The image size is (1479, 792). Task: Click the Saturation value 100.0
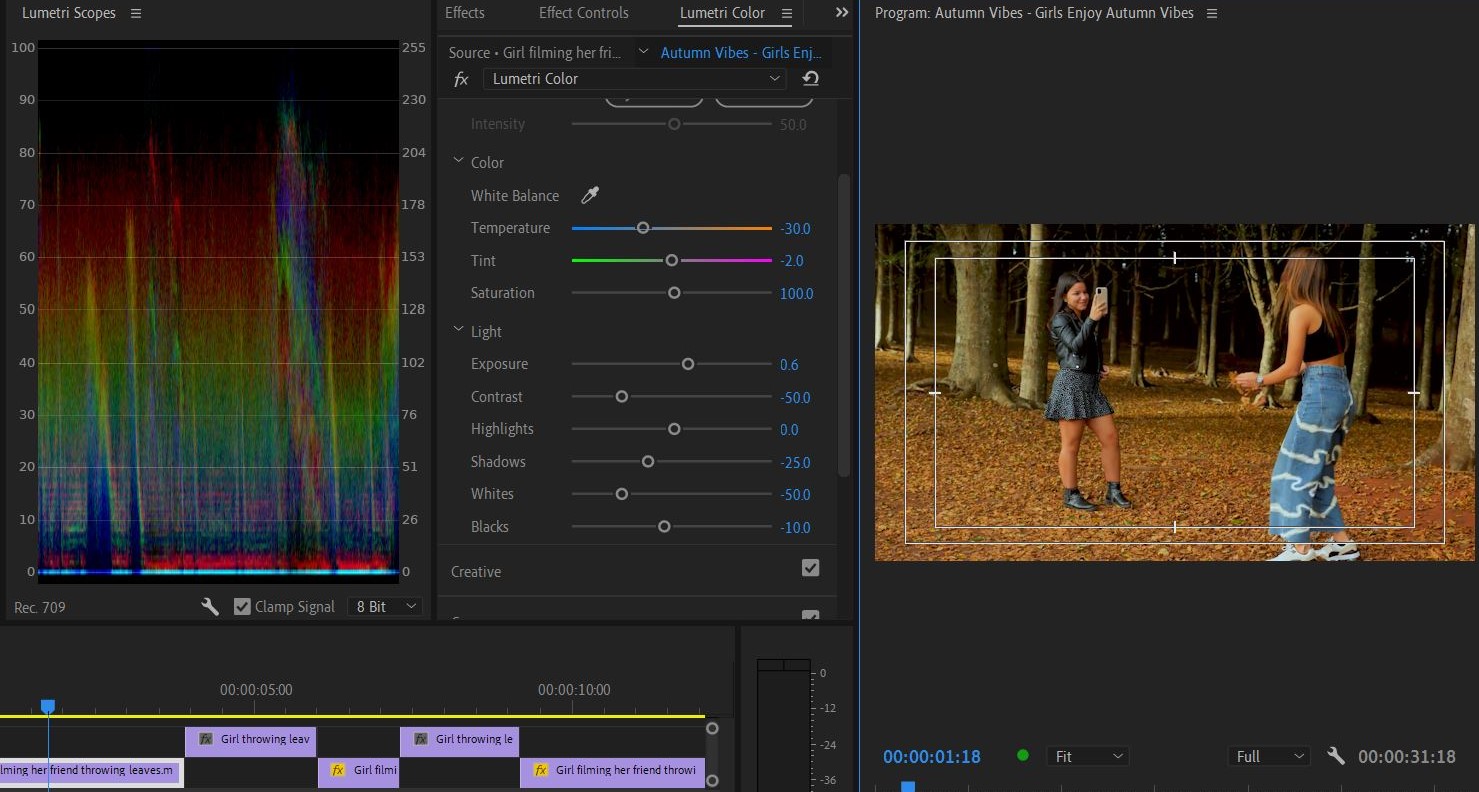(797, 293)
